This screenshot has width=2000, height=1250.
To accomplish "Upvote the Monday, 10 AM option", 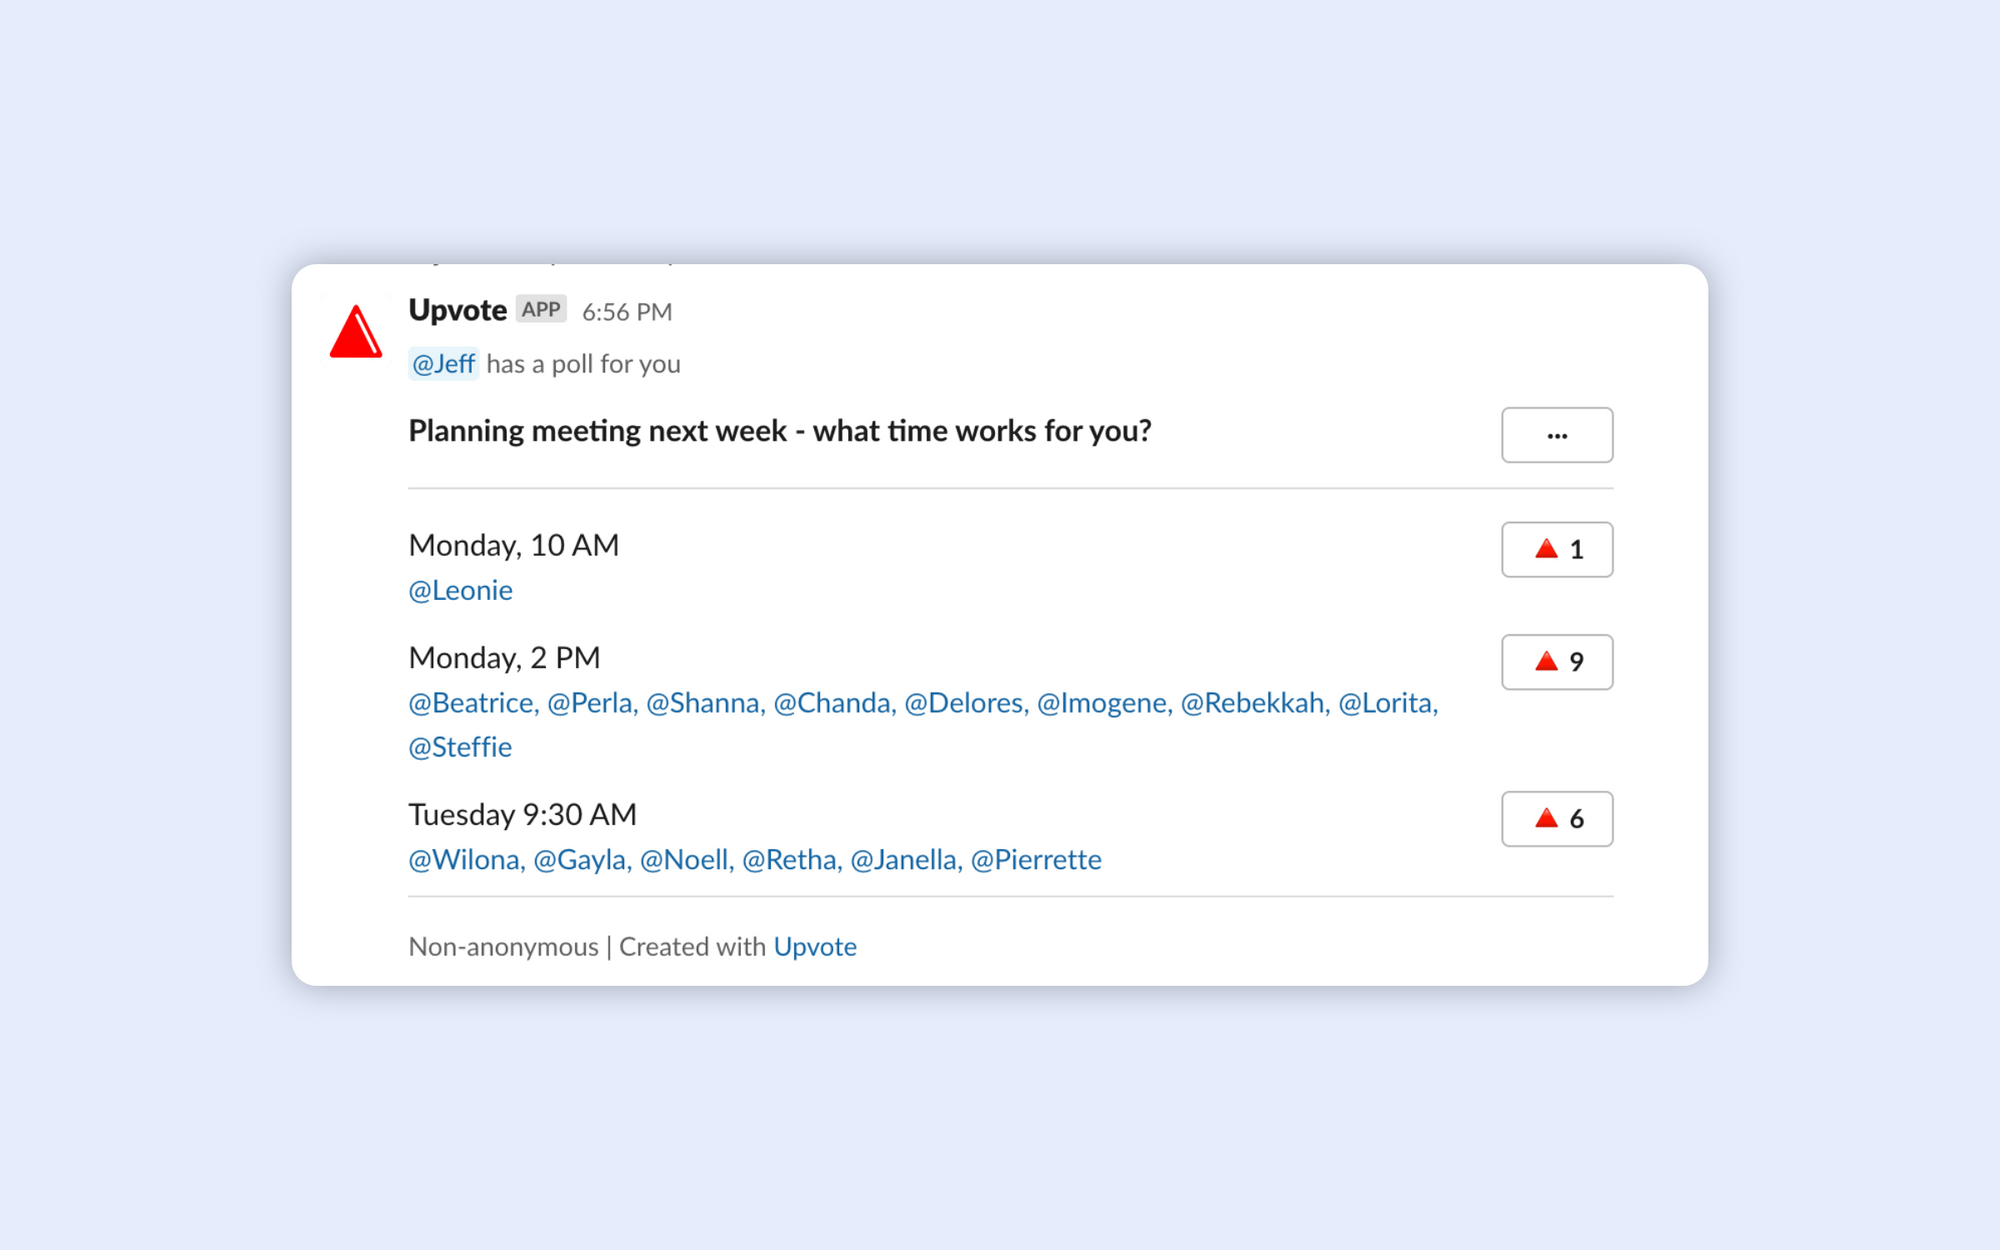I will tap(1557, 549).
